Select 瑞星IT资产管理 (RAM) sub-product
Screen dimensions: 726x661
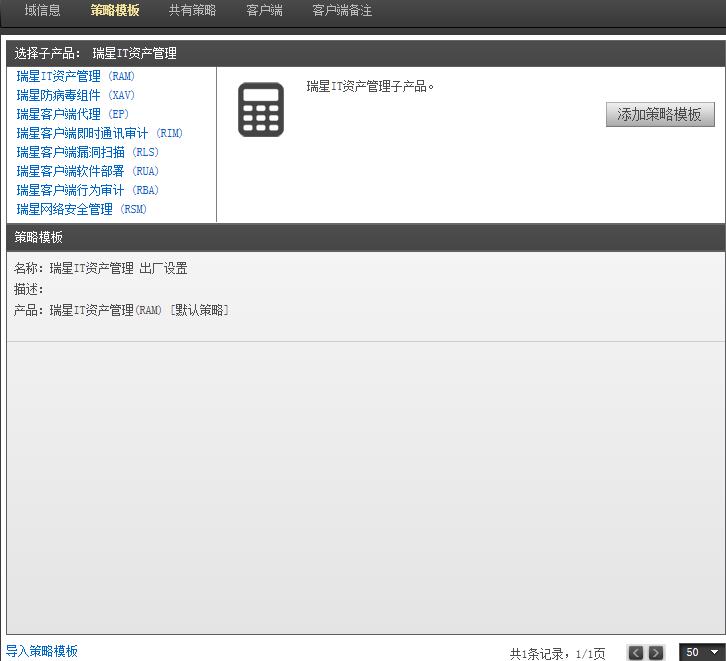coord(75,76)
